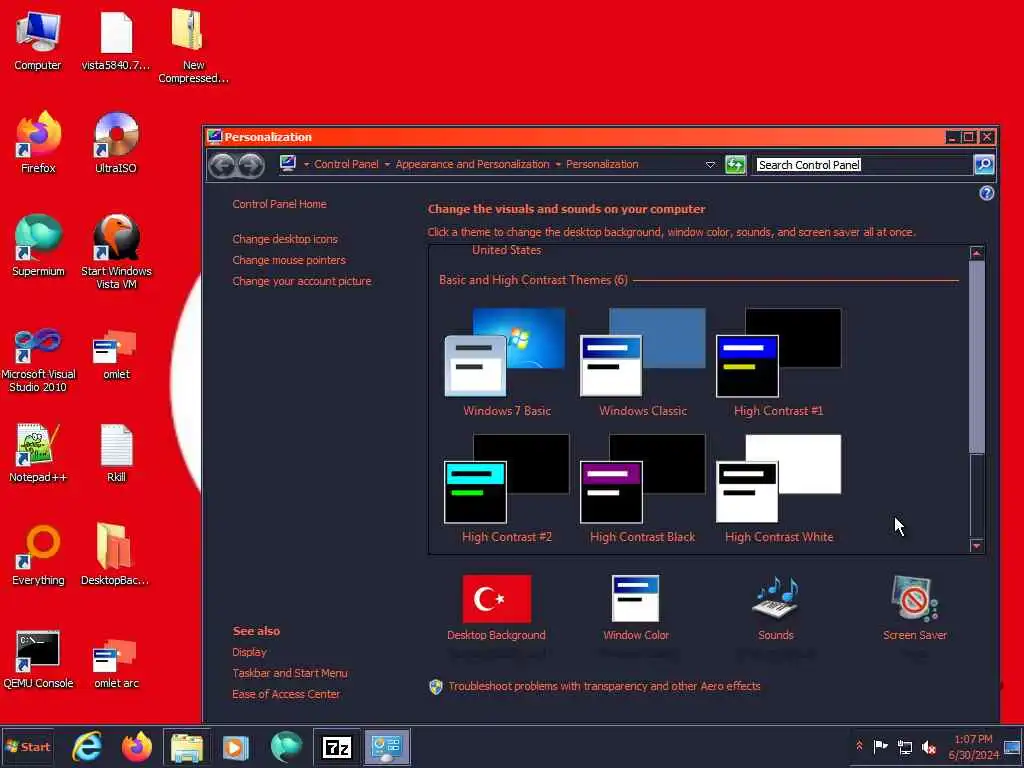Viewport: 1024px width, 768px height.
Task: Open Screen Saver settings
Action: pos(914,607)
